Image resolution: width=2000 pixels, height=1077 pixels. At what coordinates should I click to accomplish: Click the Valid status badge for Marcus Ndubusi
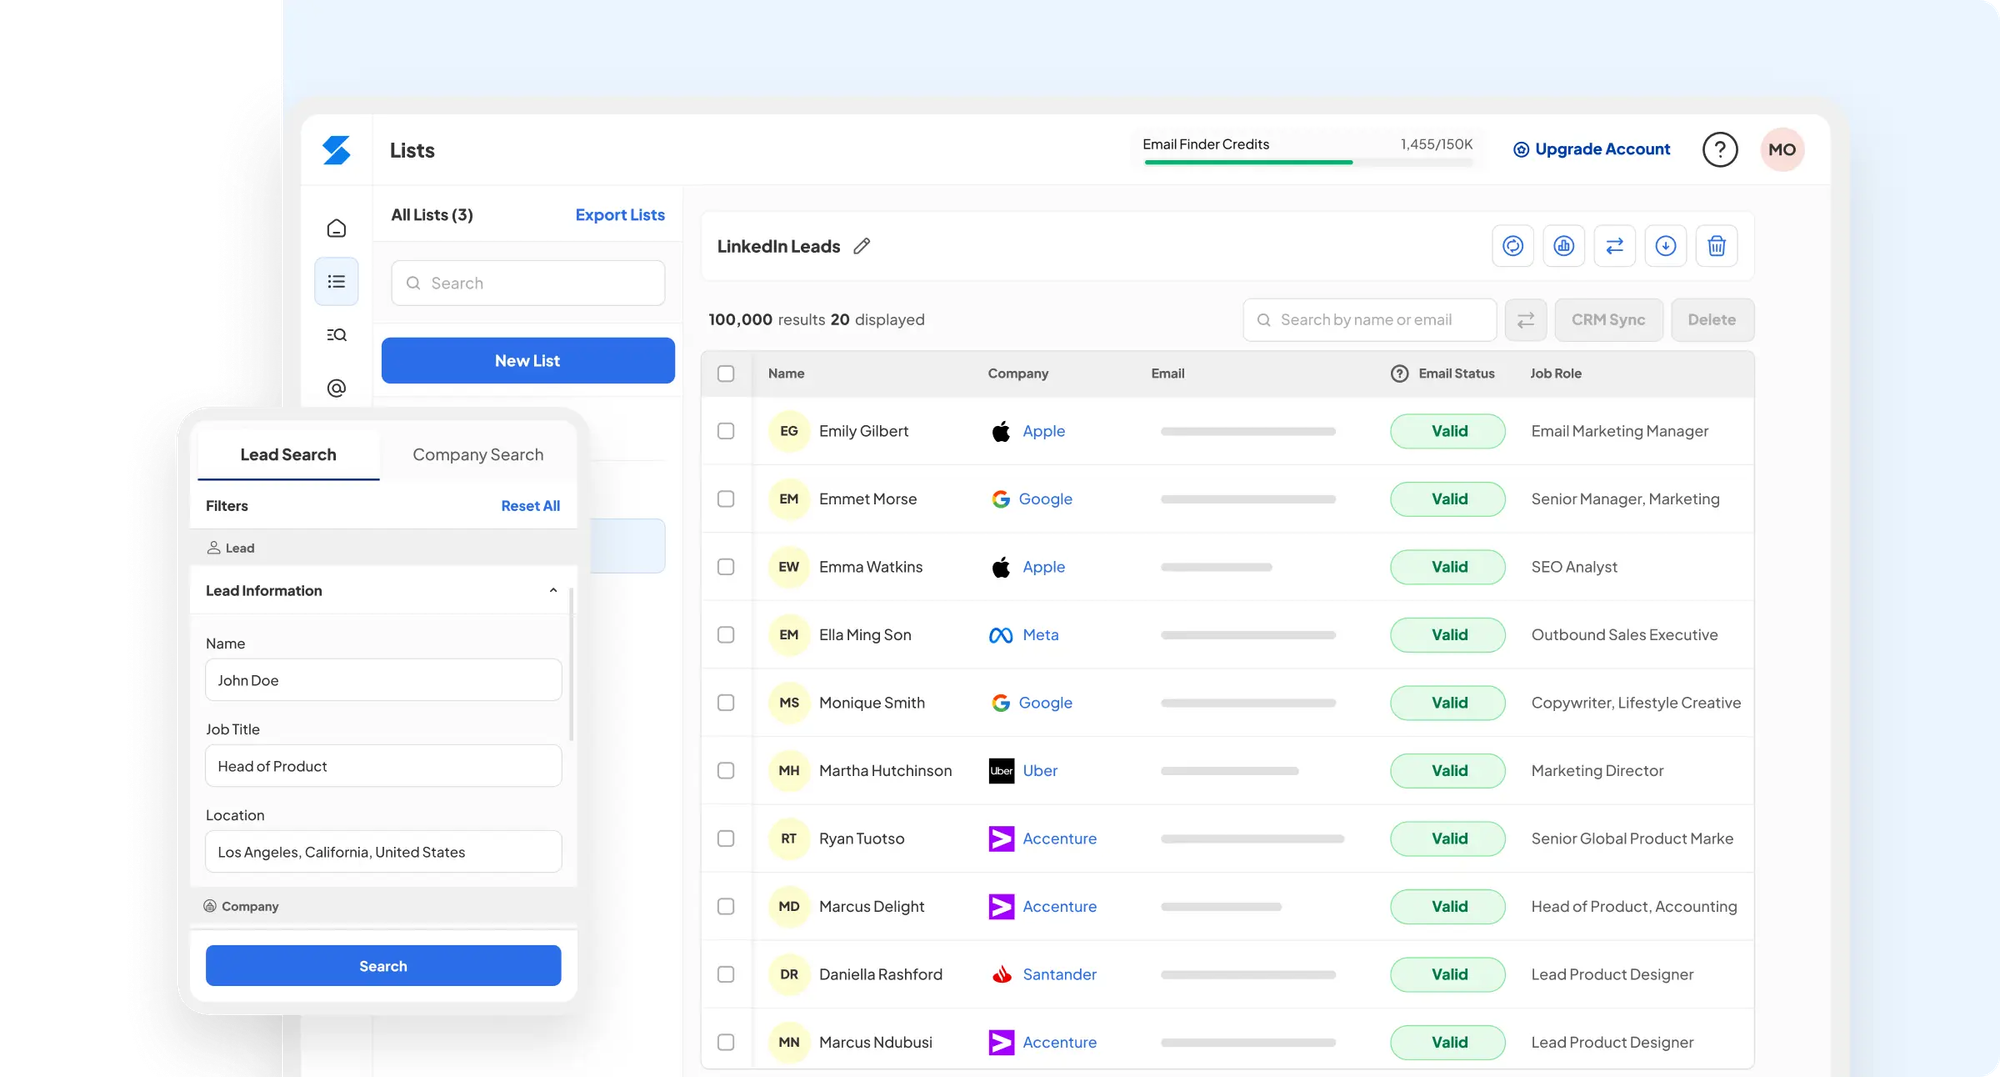pos(1448,1043)
